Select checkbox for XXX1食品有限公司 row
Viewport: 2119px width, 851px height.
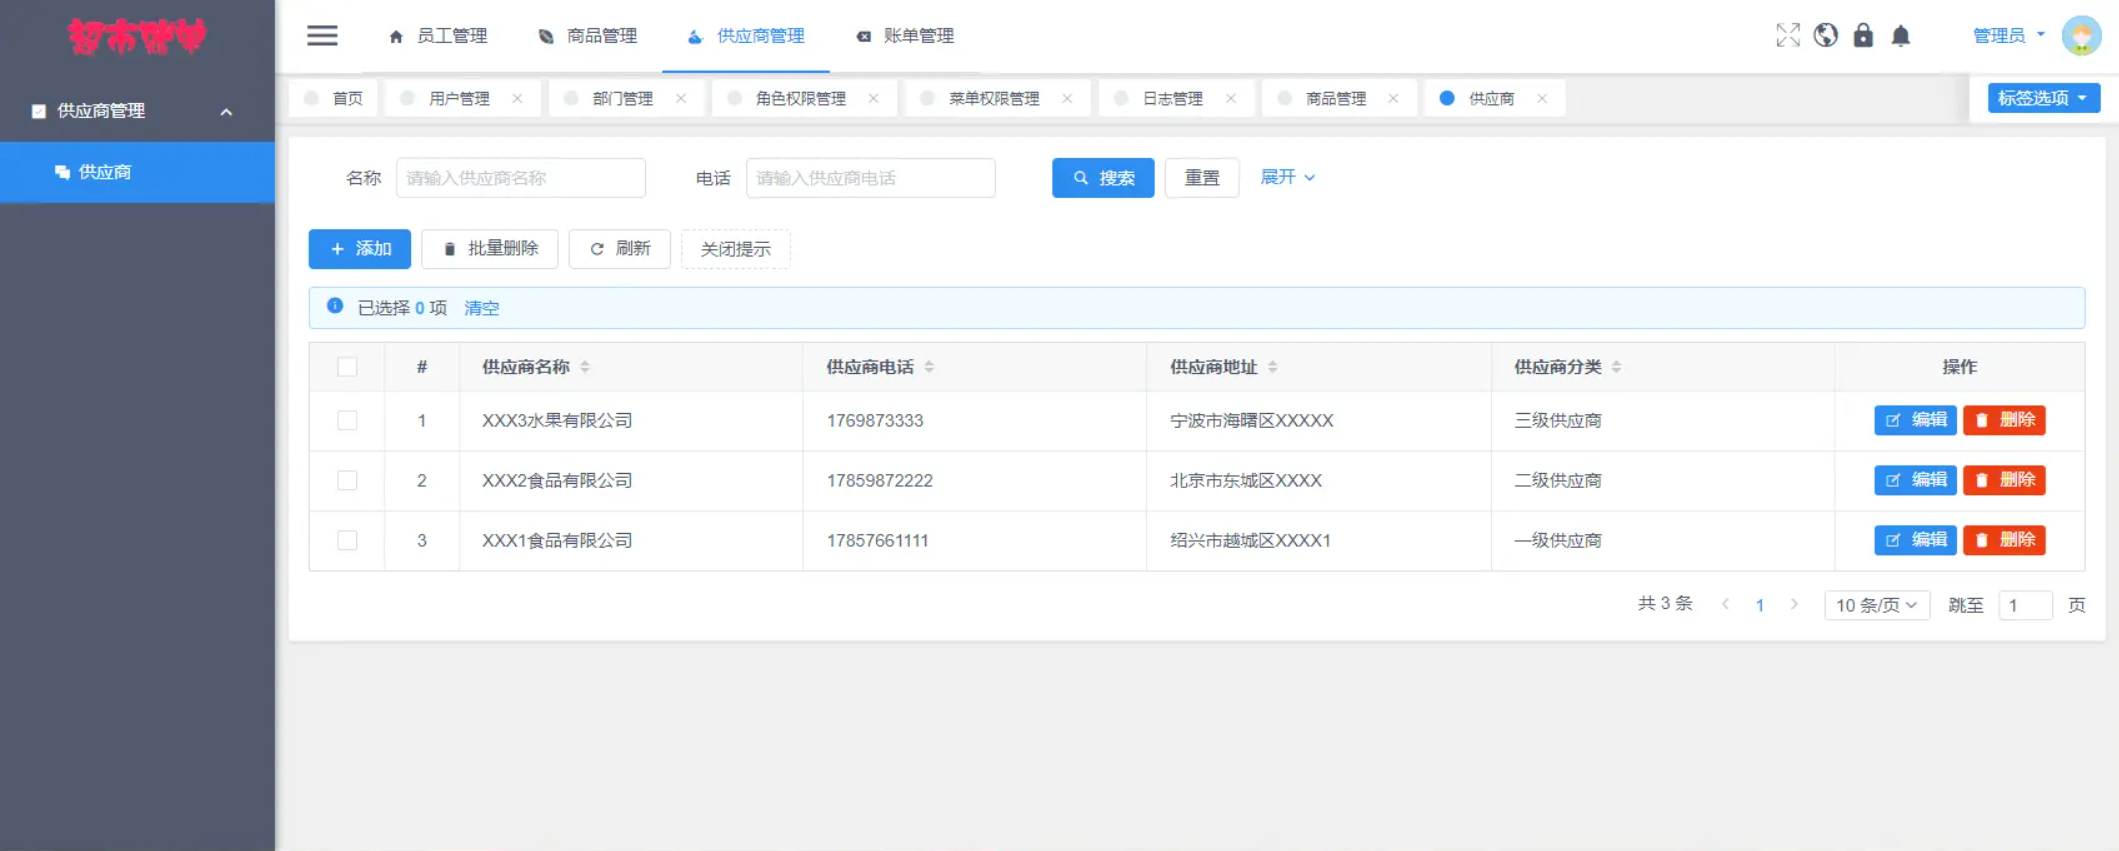point(347,541)
